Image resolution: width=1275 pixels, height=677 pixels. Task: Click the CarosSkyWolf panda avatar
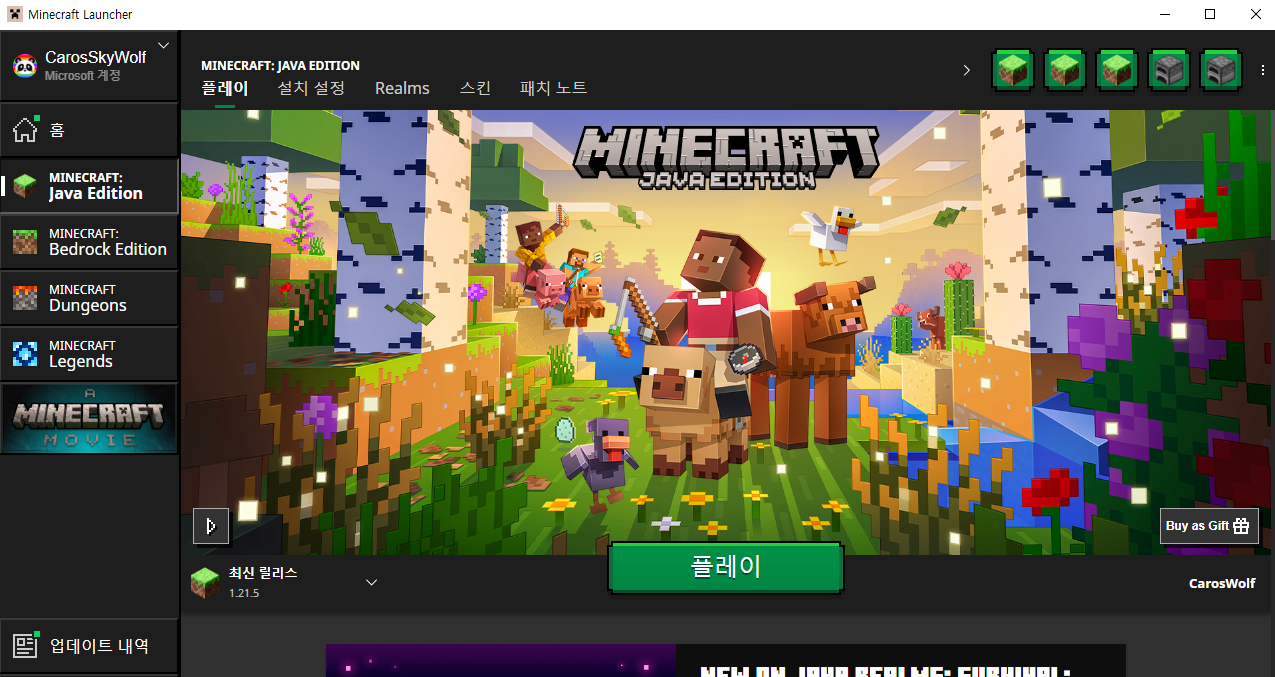[25, 66]
